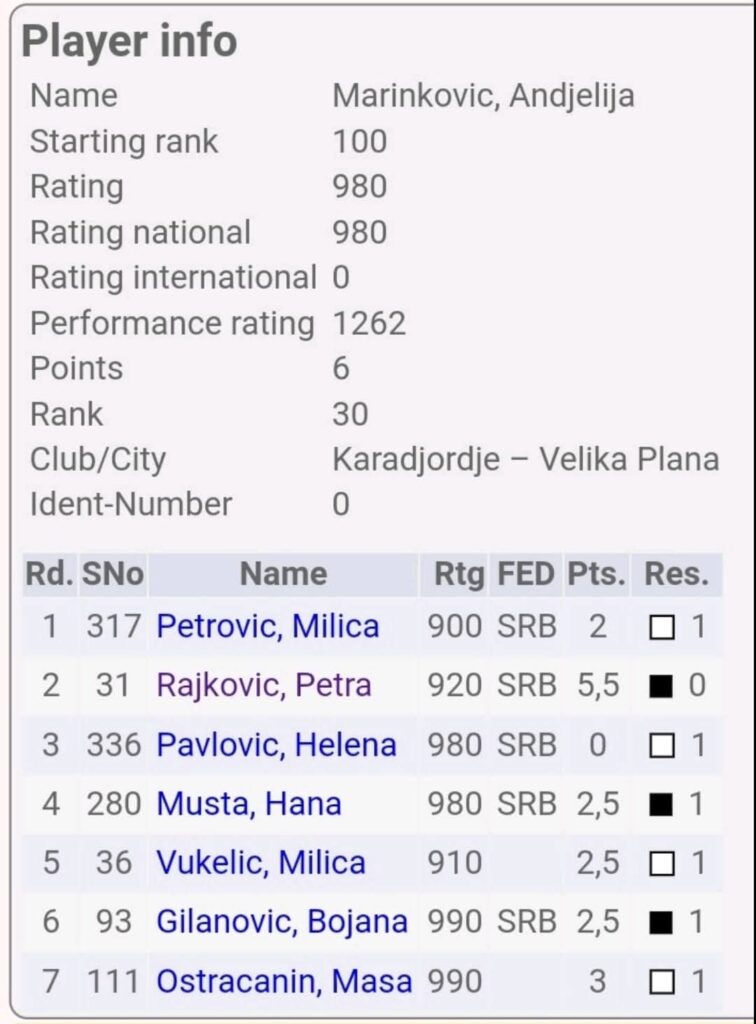The height and width of the screenshot is (1024, 756).
Task: Click white piece icon in round 5
Action: [661, 864]
